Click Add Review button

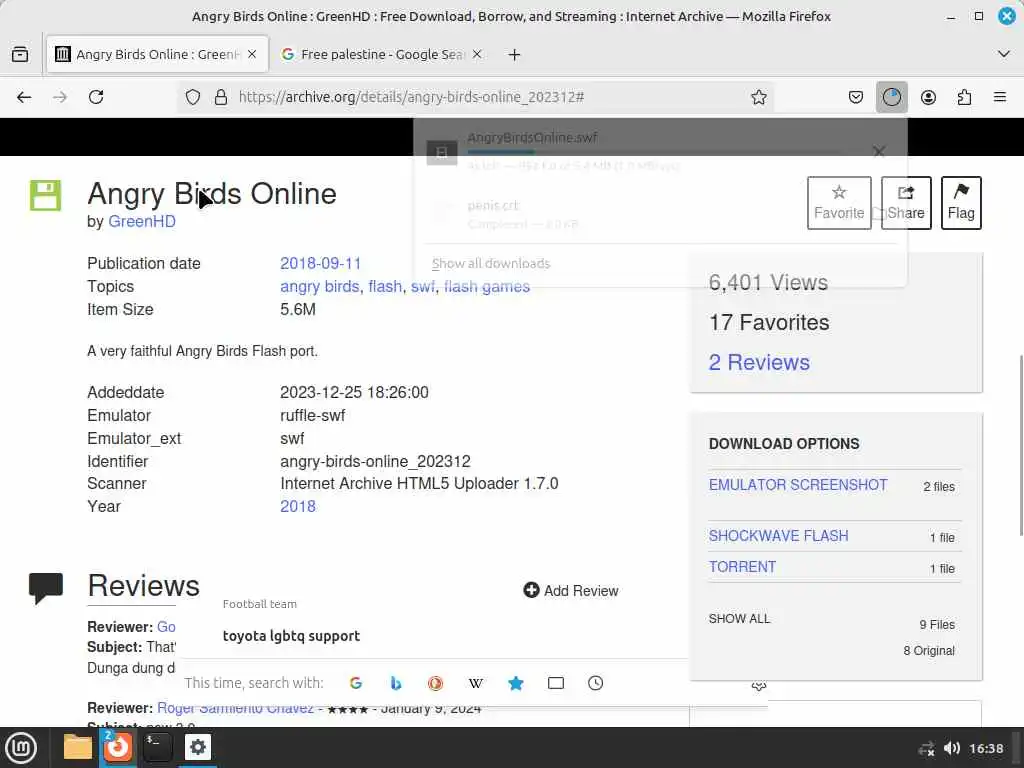click(x=571, y=590)
